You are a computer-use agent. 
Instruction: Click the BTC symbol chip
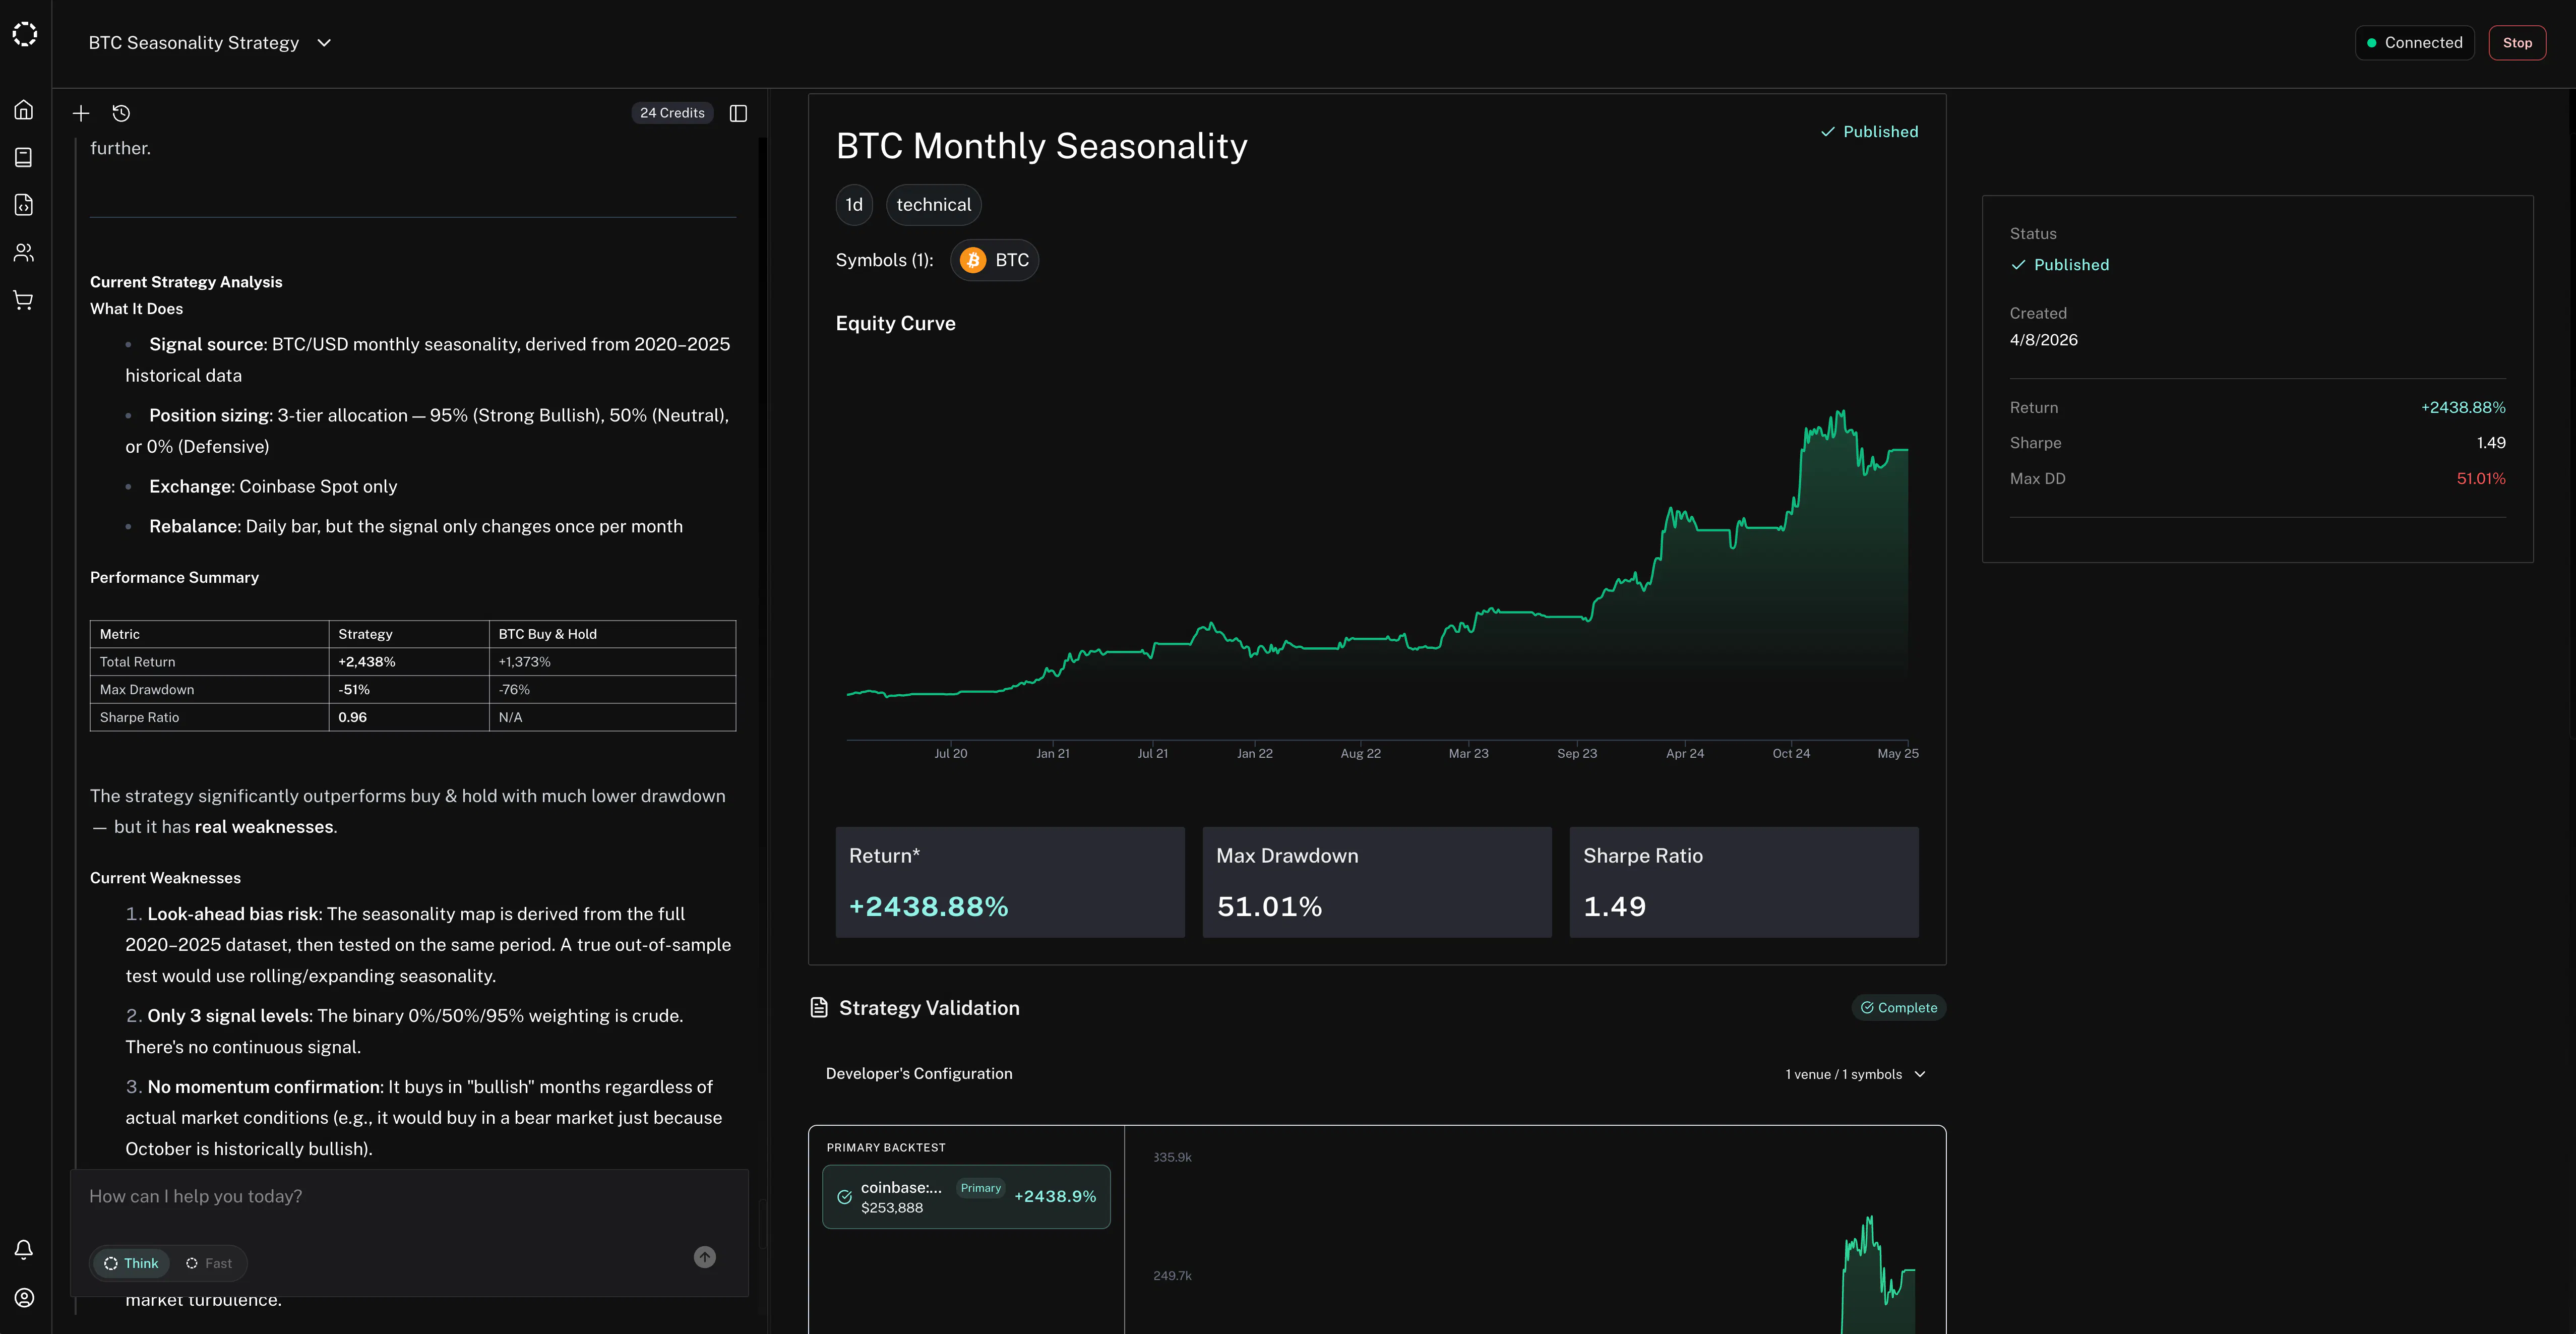pyautogui.click(x=994, y=260)
